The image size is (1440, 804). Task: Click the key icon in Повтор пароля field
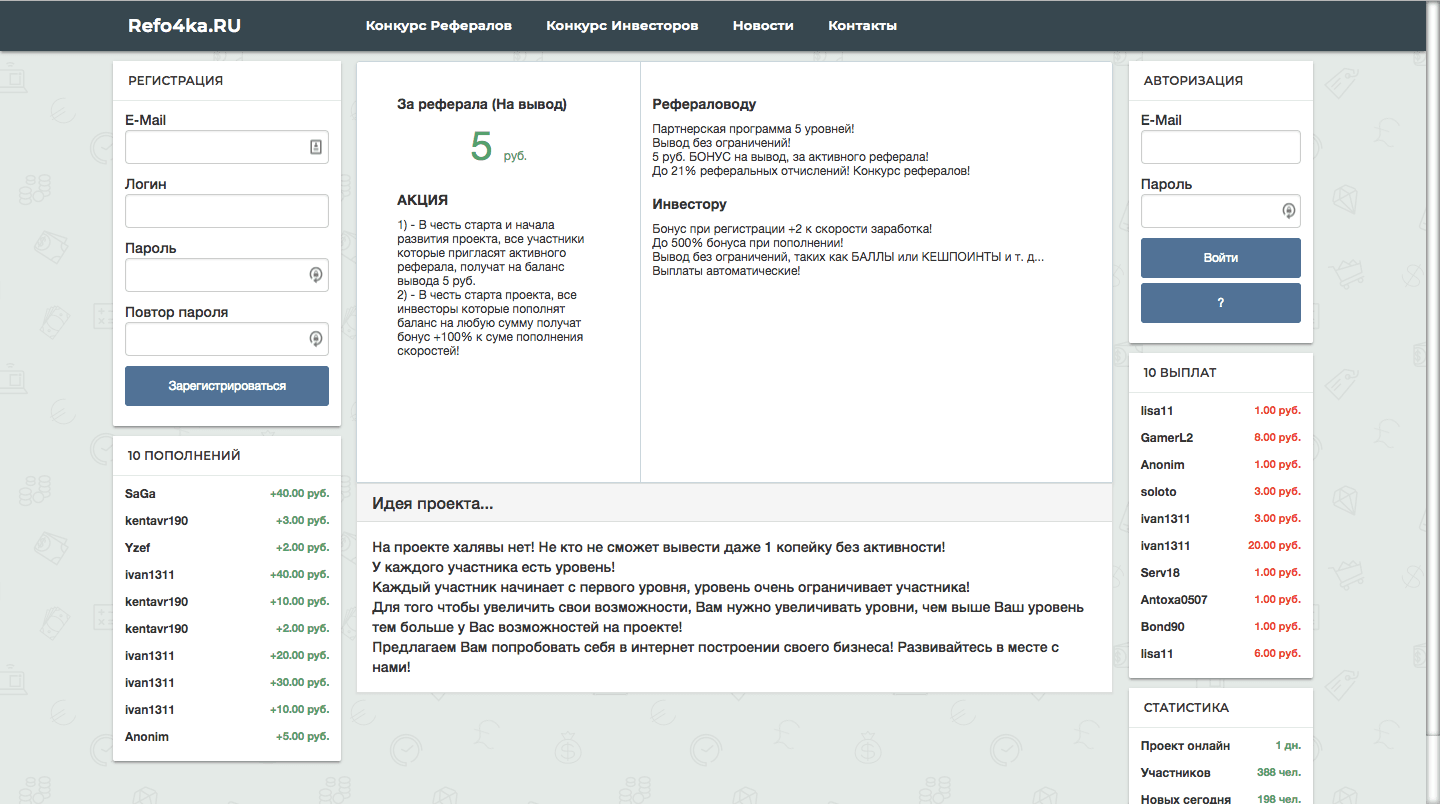click(316, 339)
